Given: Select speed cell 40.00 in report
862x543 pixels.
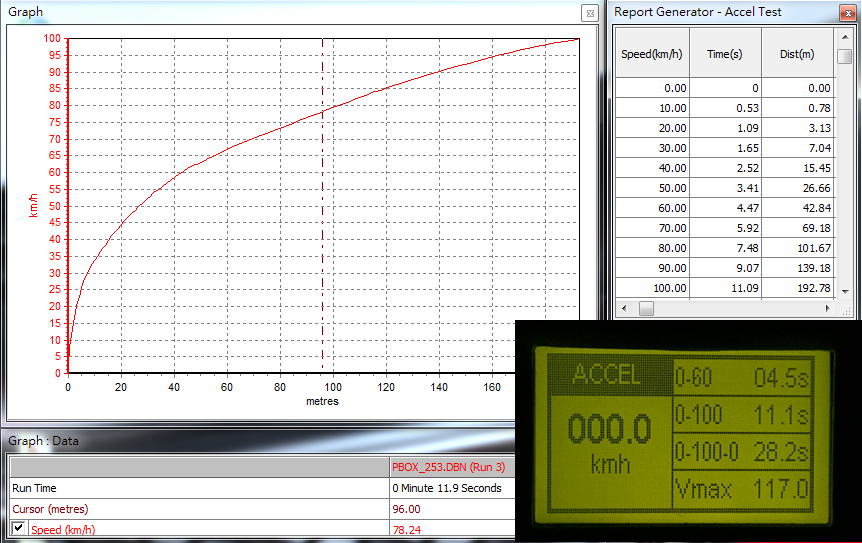Looking at the screenshot, I should (x=652, y=168).
